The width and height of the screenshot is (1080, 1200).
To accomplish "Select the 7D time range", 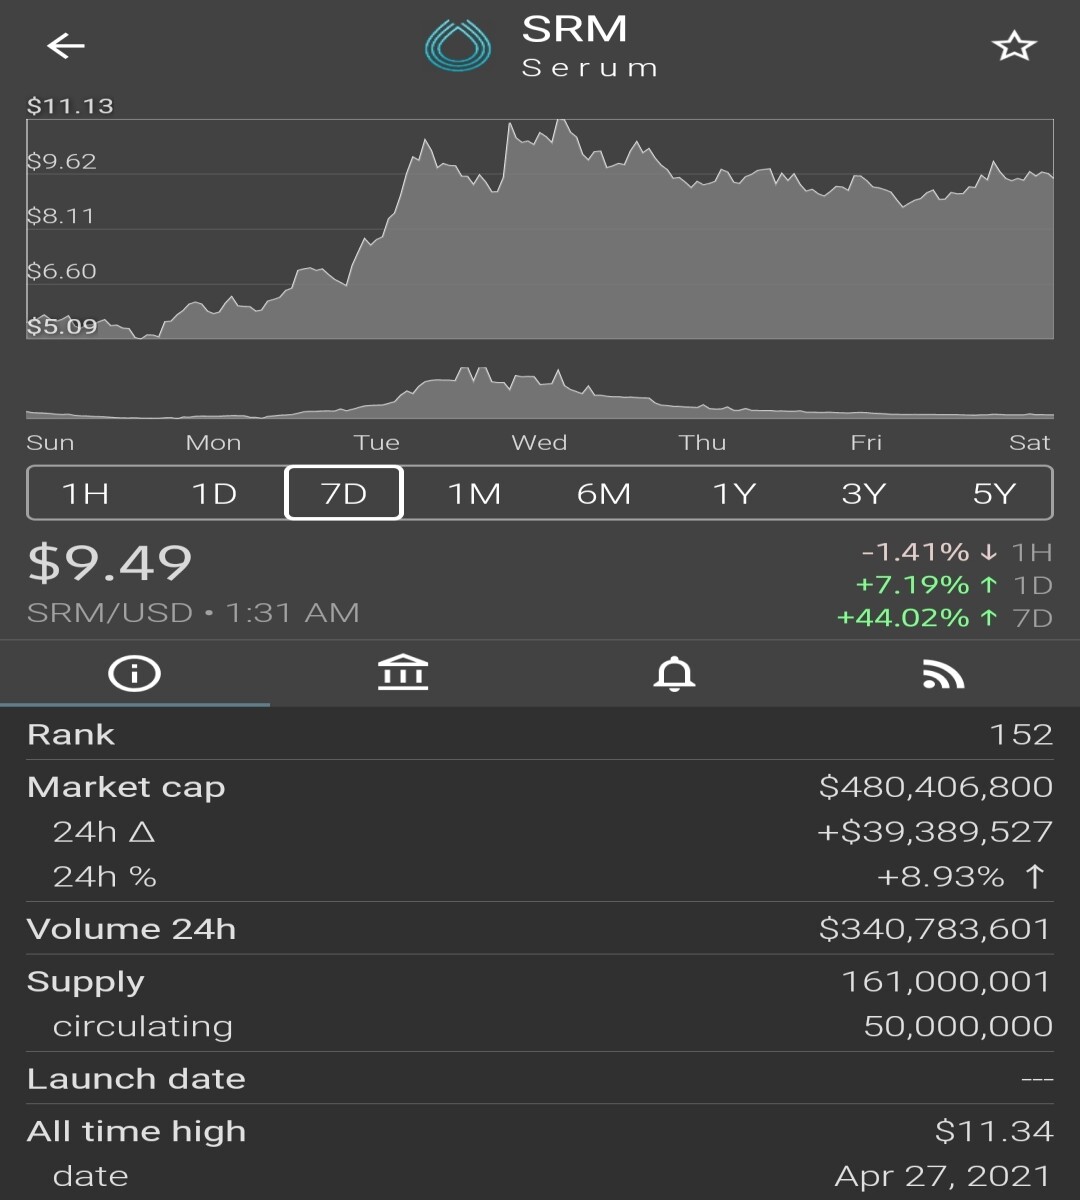I will (x=344, y=493).
